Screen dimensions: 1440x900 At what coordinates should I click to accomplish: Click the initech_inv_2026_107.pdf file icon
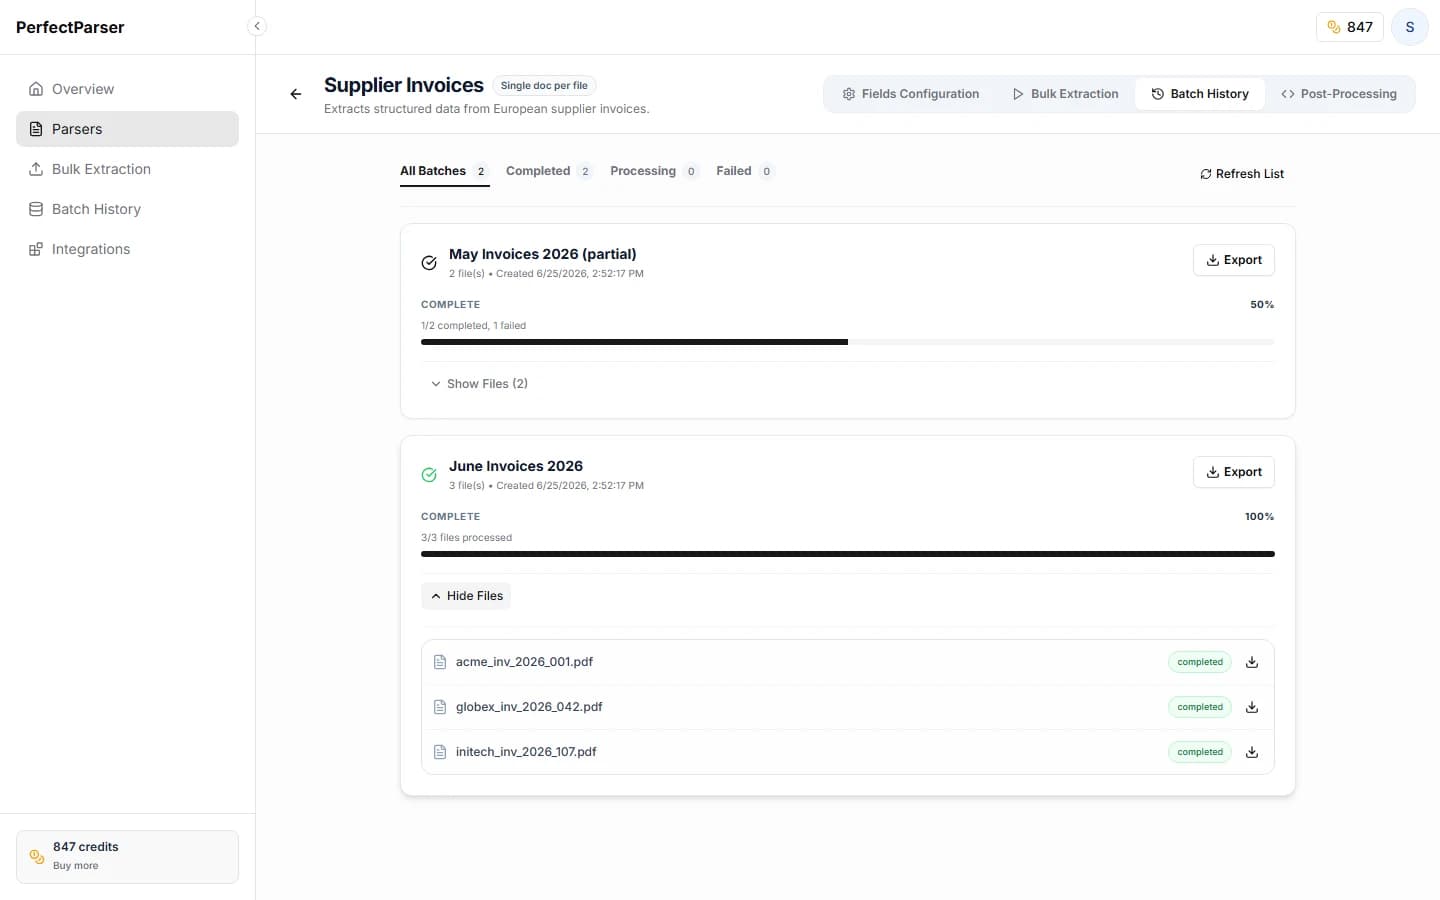tap(440, 752)
